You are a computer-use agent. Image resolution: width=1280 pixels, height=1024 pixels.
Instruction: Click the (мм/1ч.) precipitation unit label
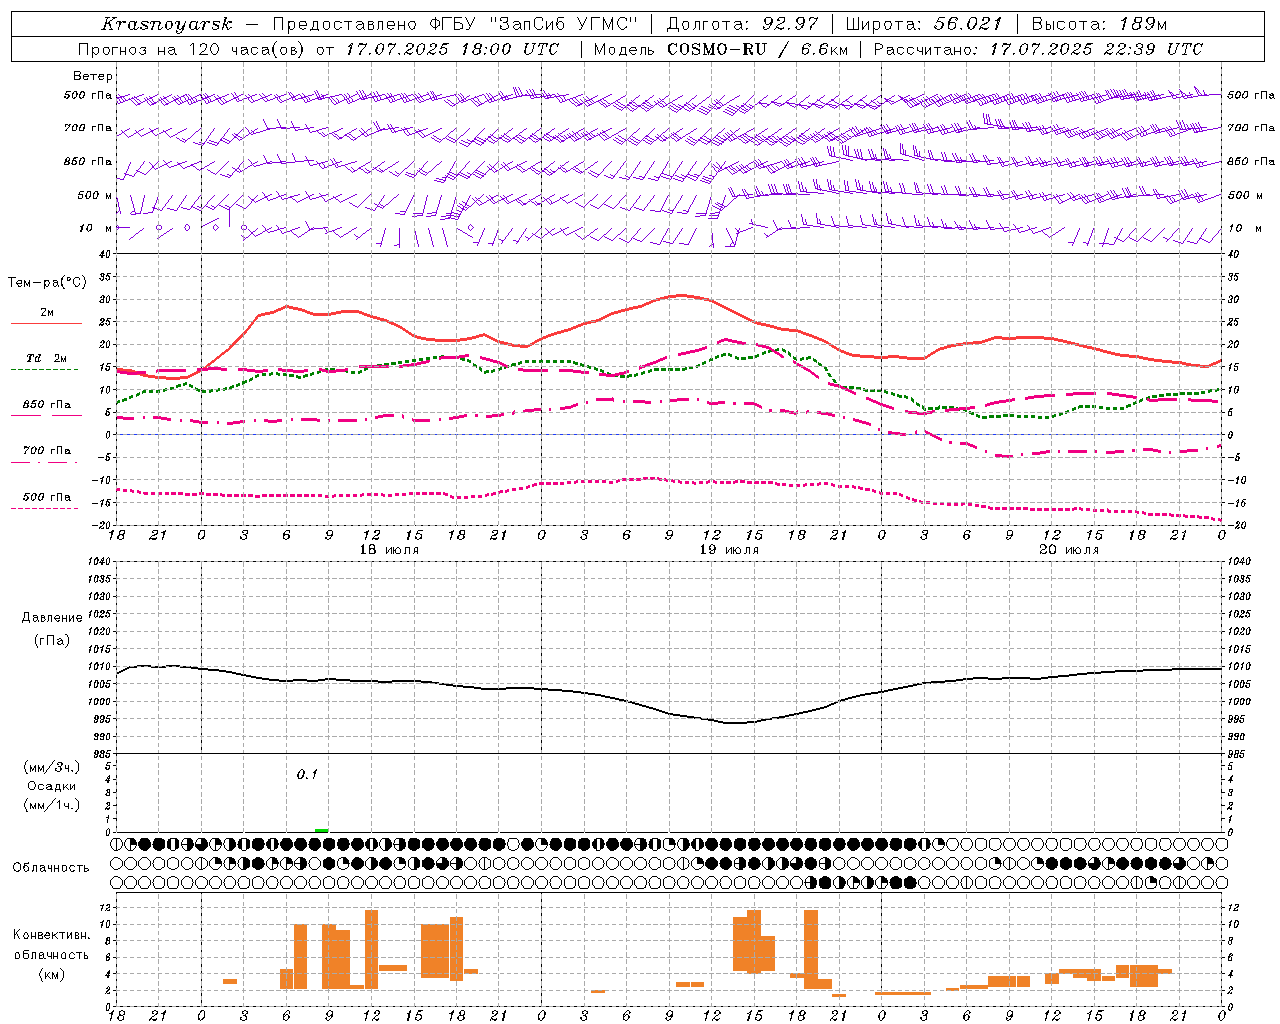52,805
